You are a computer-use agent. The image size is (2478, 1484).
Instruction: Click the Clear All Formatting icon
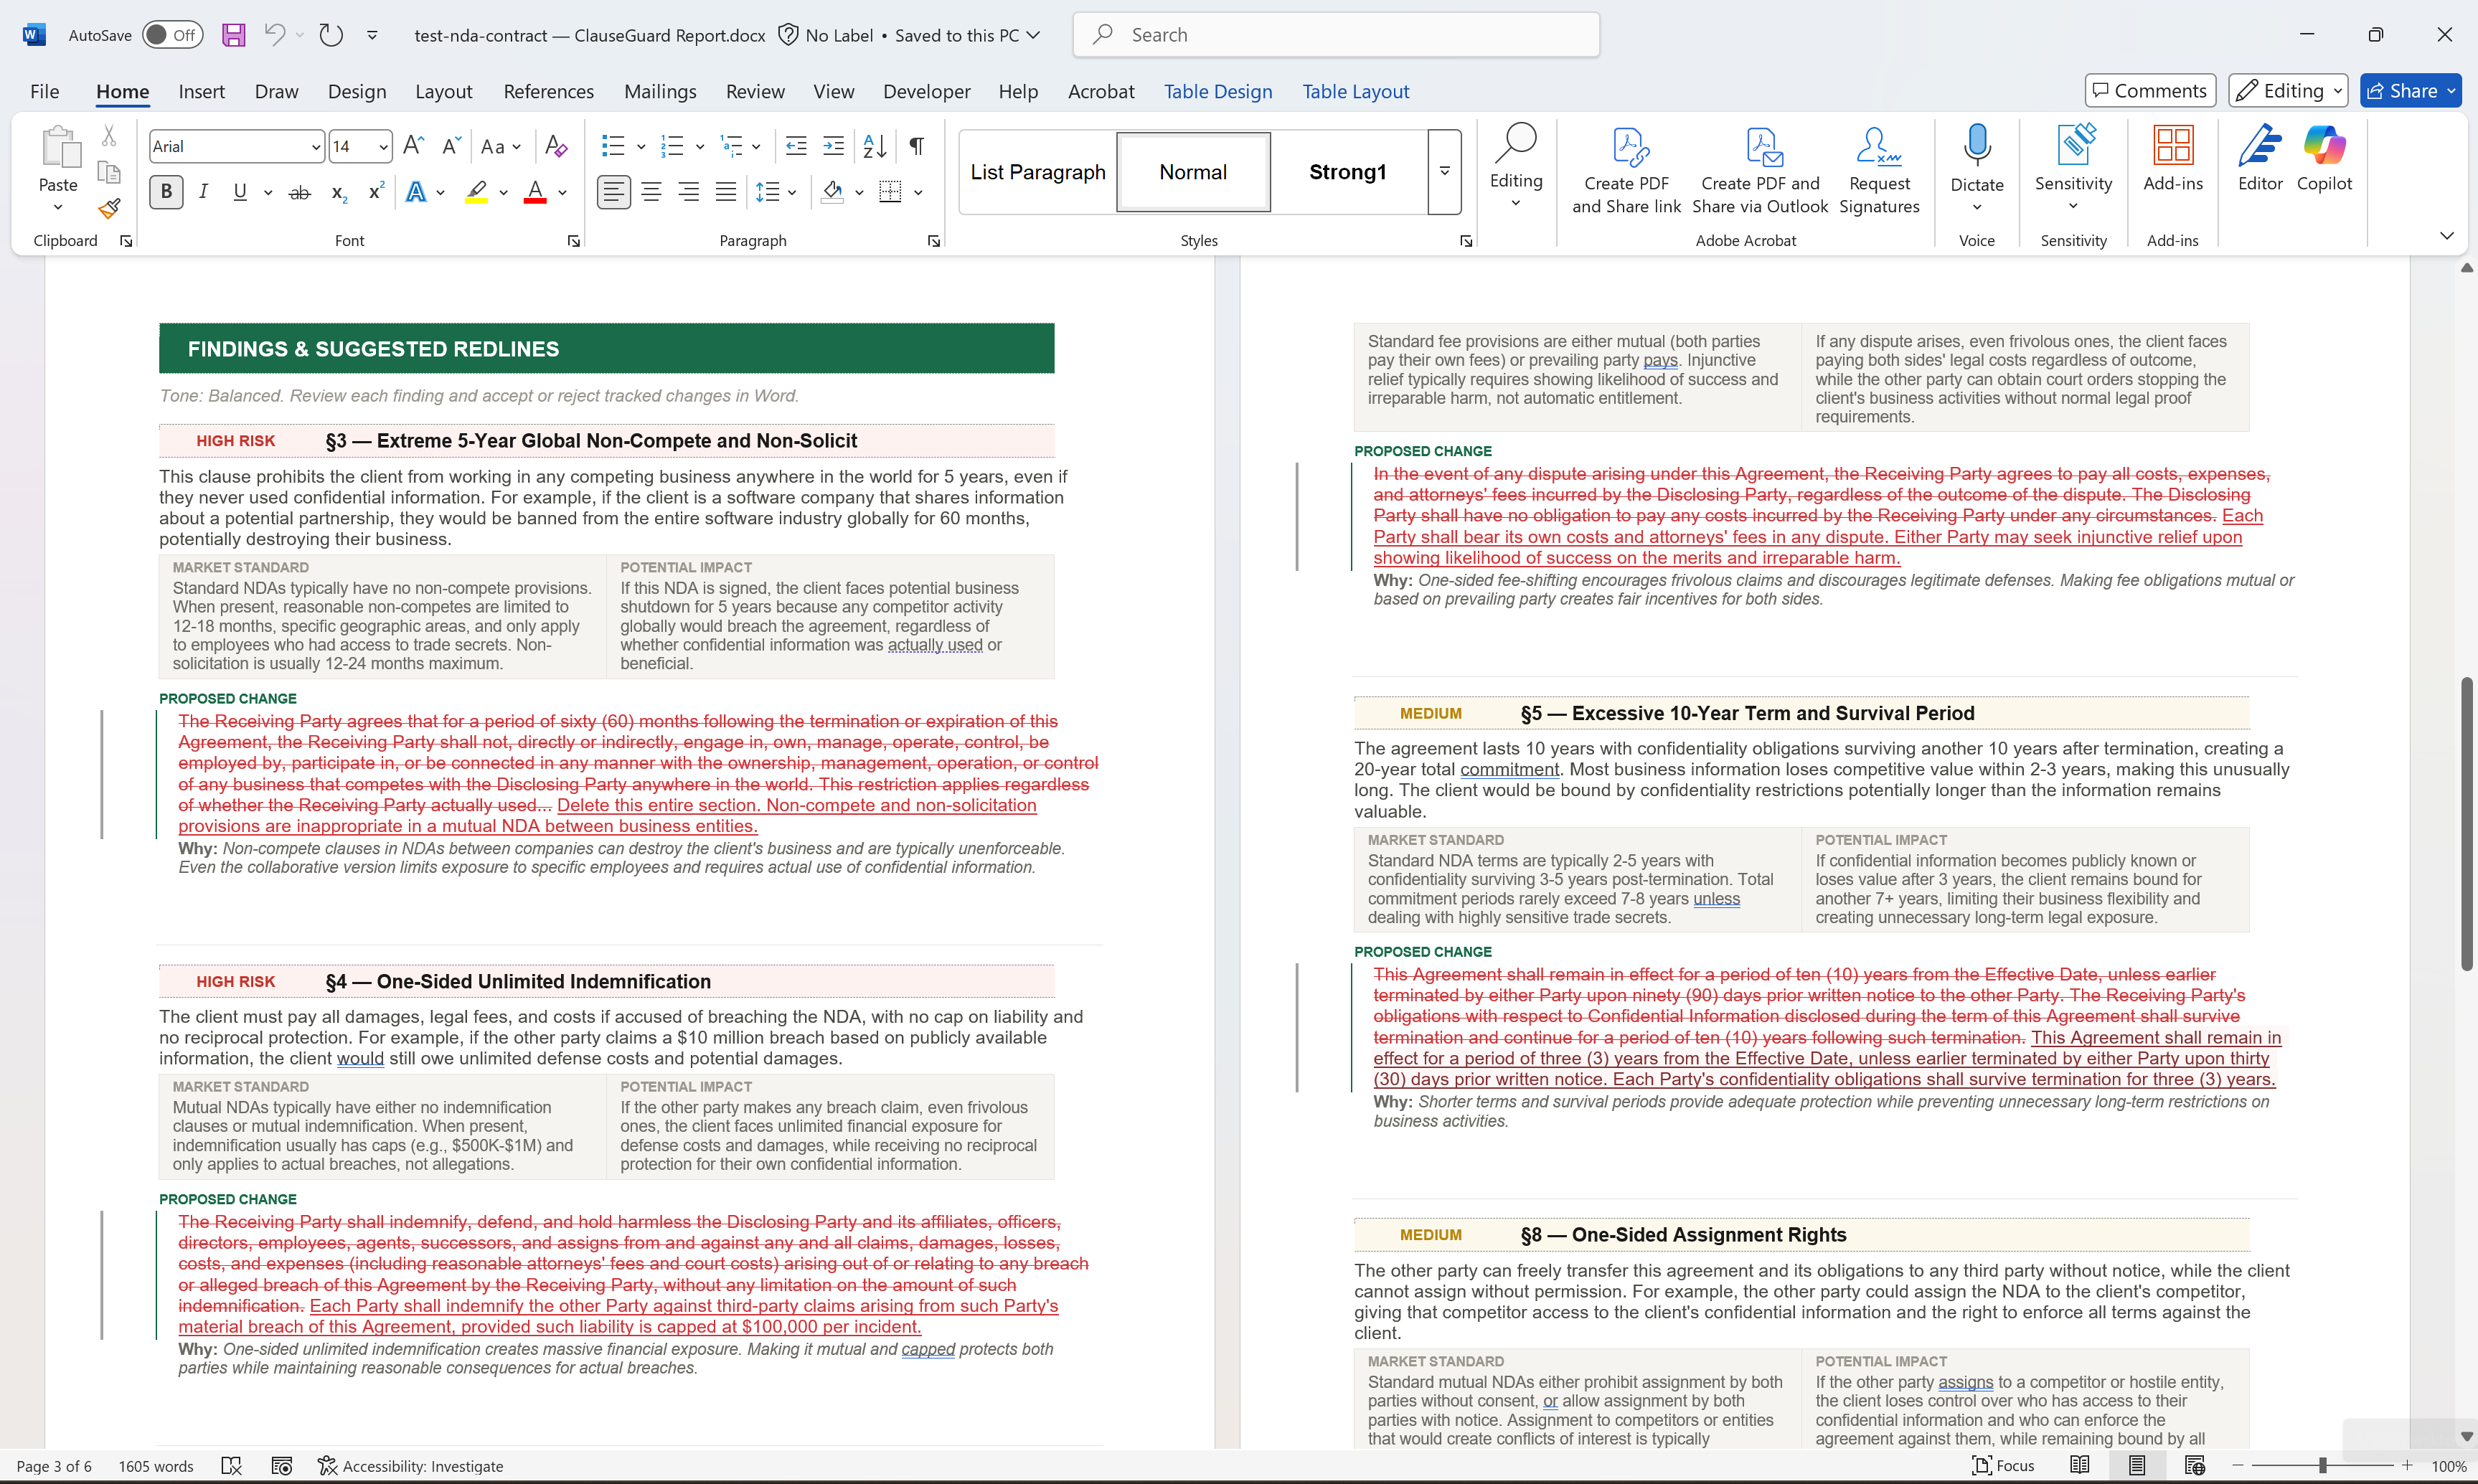tap(557, 146)
